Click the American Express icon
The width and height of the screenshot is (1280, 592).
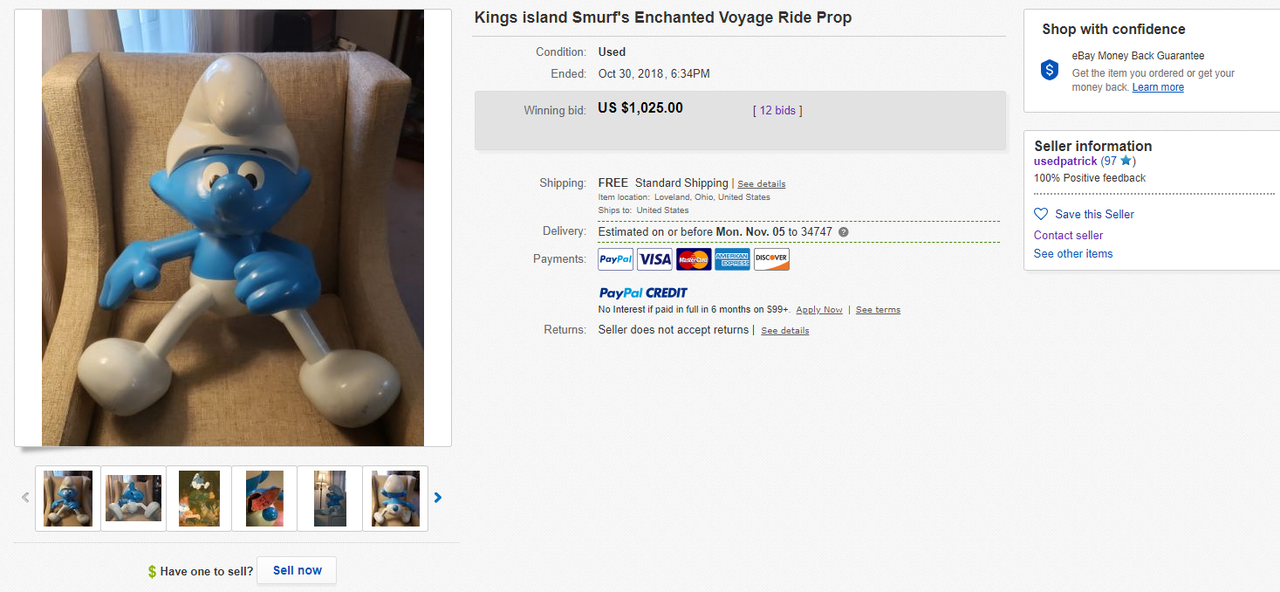click(732, 260)
